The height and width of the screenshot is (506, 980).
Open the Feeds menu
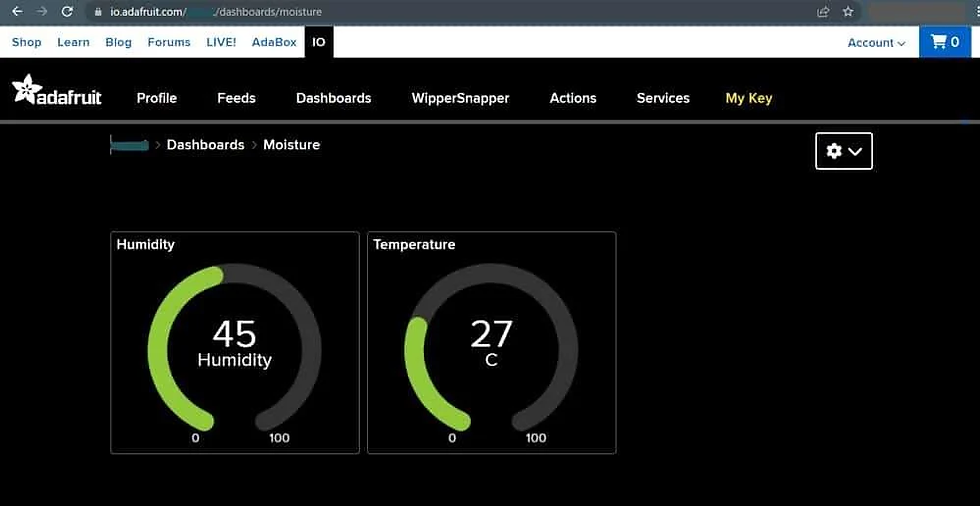[x=236, y=98]
